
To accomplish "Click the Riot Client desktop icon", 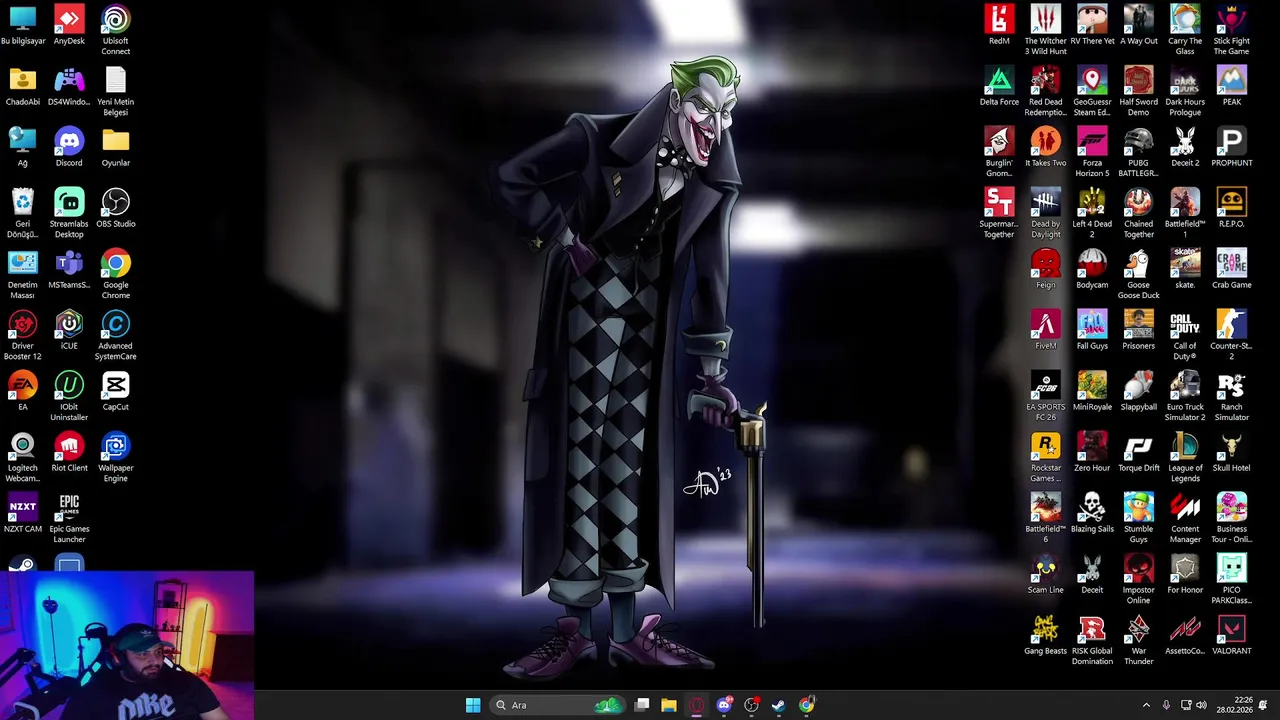I will (69, 452).
